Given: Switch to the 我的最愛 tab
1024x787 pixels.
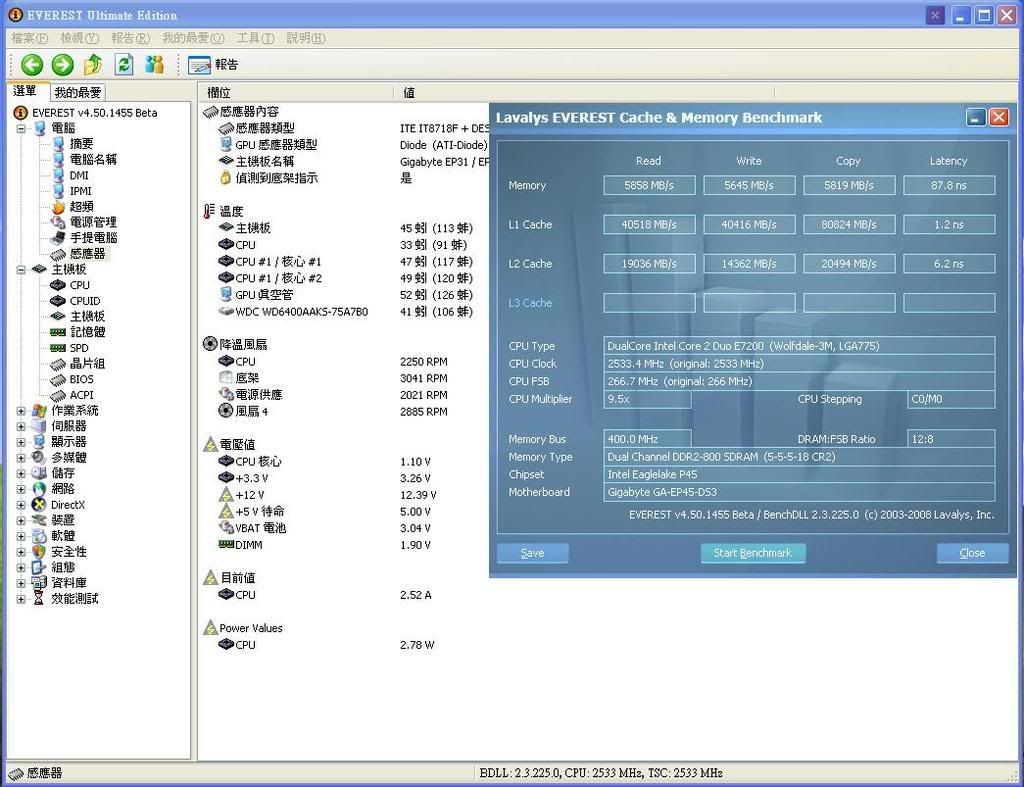Looking at the screenshot, I should 78,93.
